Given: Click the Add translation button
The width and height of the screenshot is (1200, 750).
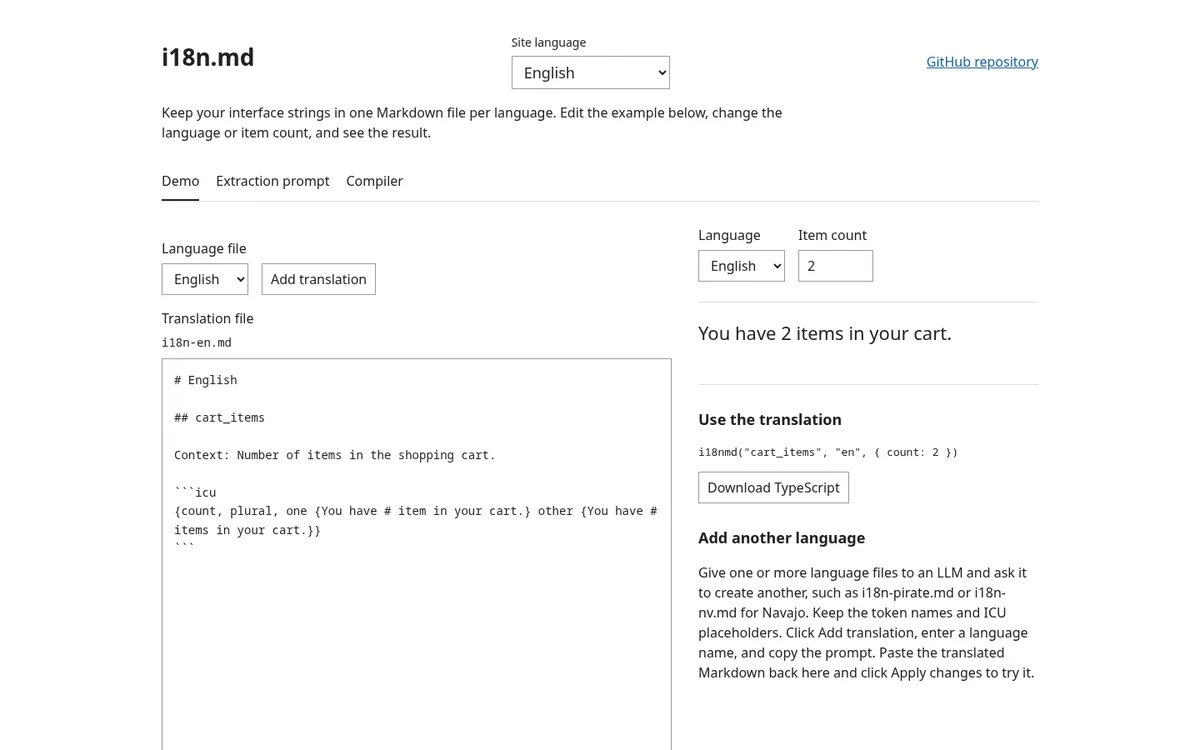Looking at the screenshot, I should pyautogui.click(x=319, y=279).
